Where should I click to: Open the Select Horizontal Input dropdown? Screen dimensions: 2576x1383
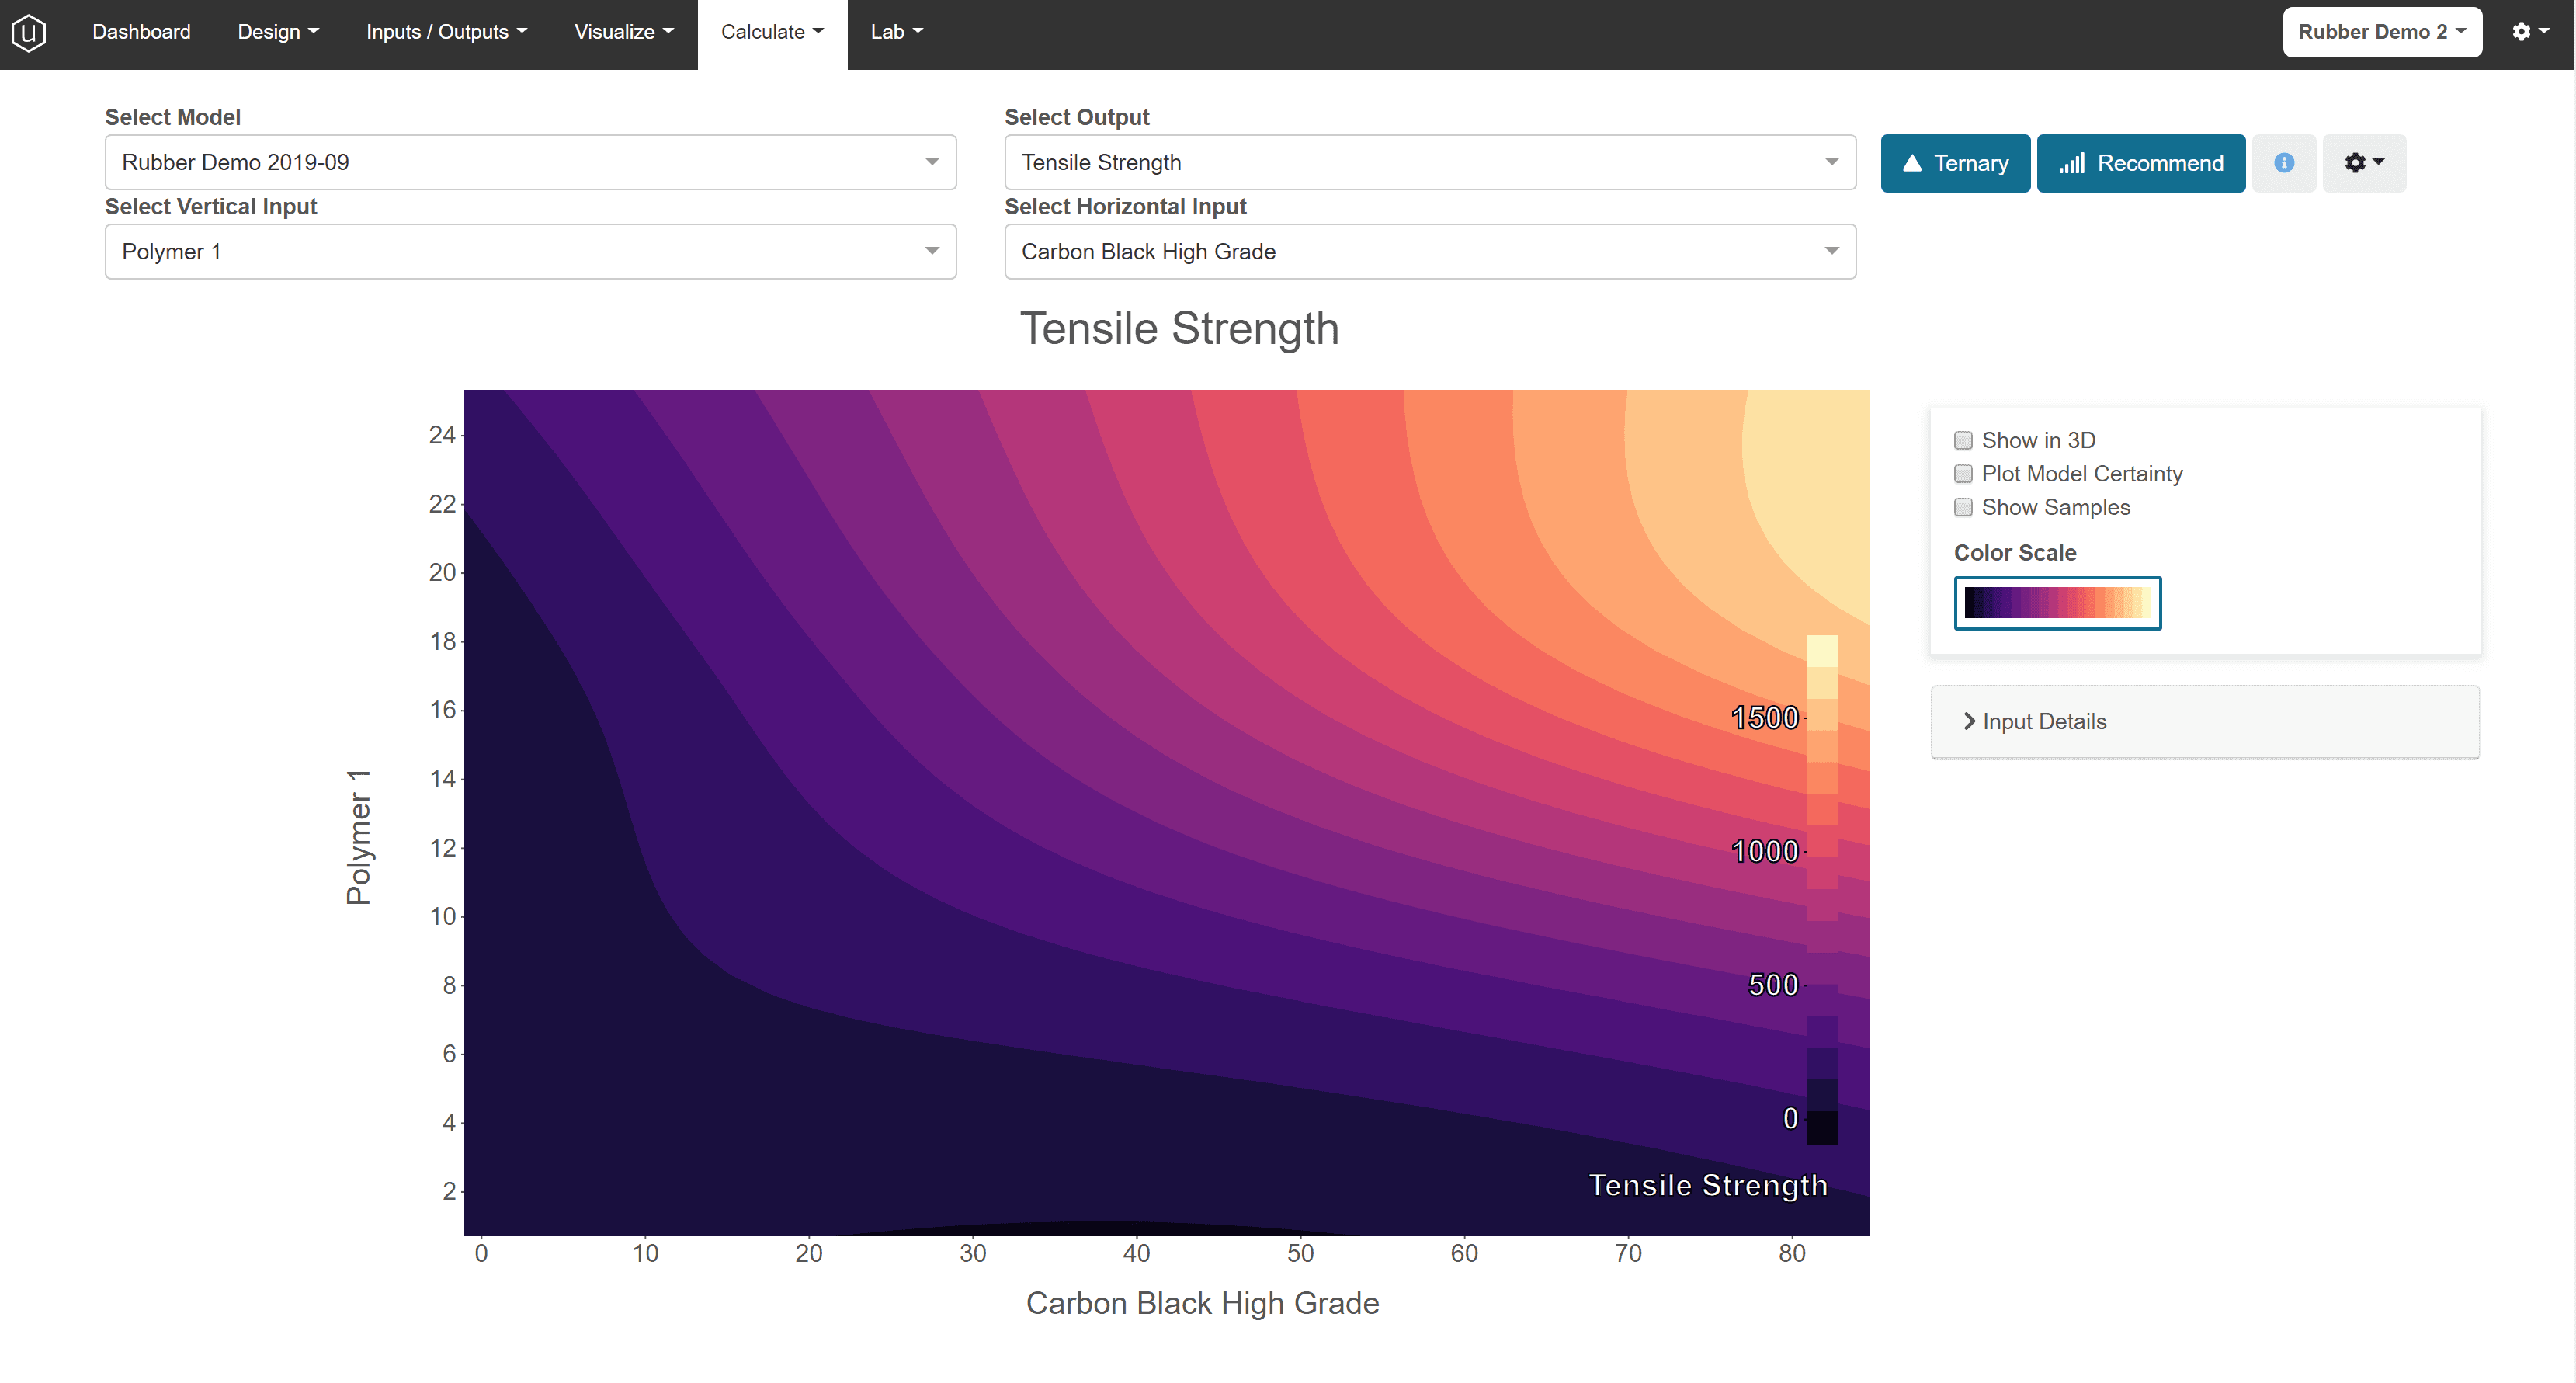point(1429,252)
